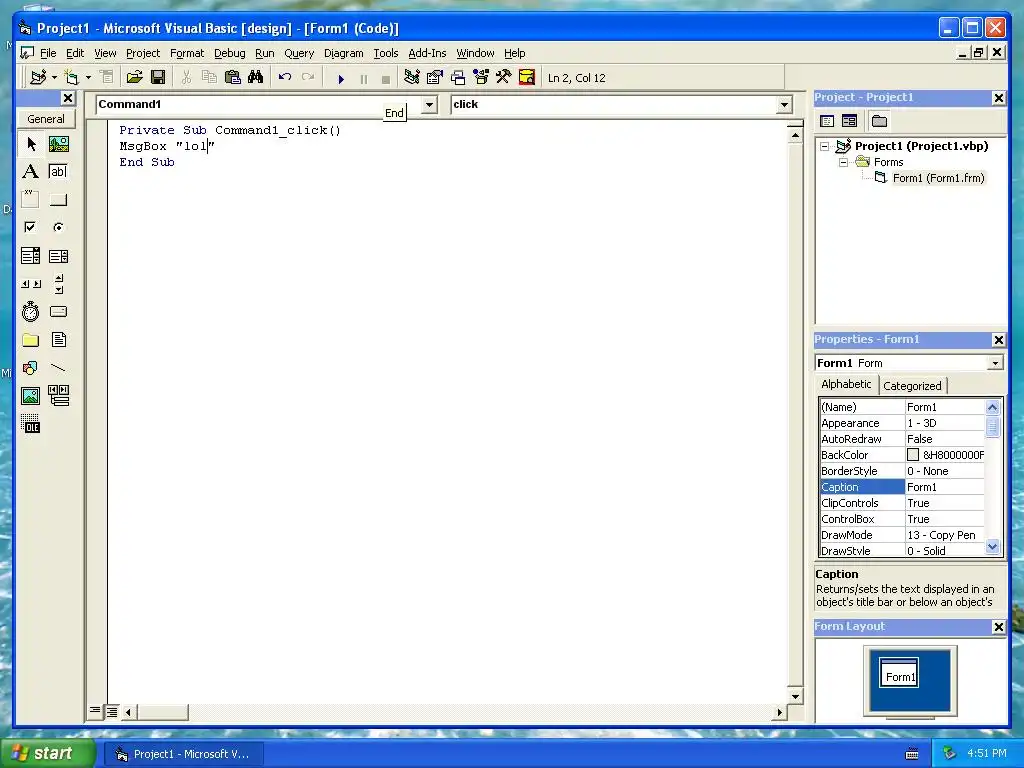Select the Caption property row
The width and height of the screenshot is (1024, 768).
[902, 487]
